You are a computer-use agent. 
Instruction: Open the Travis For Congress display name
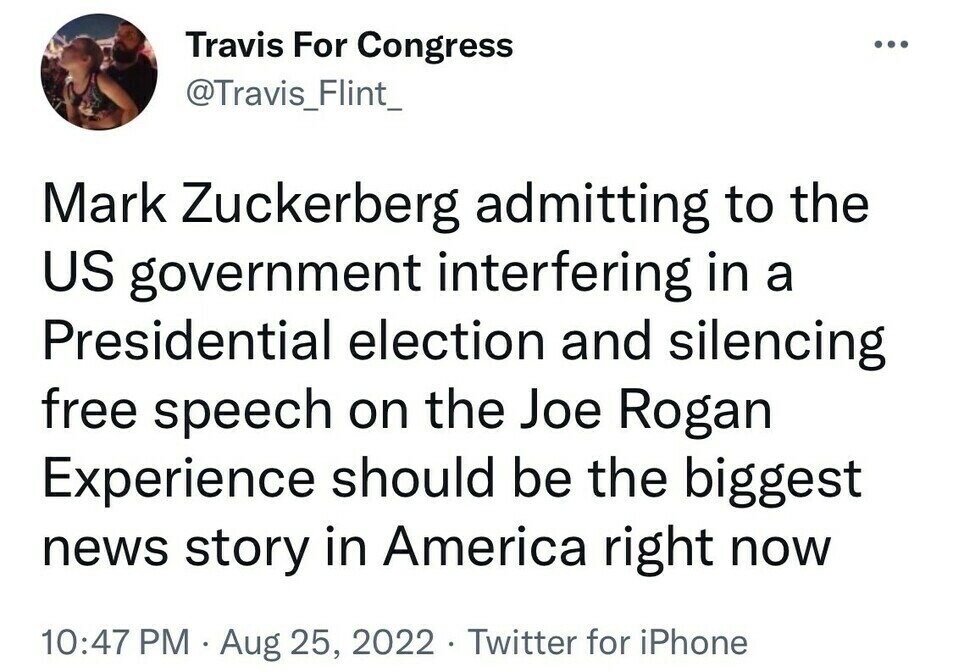[x=349, y=45]
